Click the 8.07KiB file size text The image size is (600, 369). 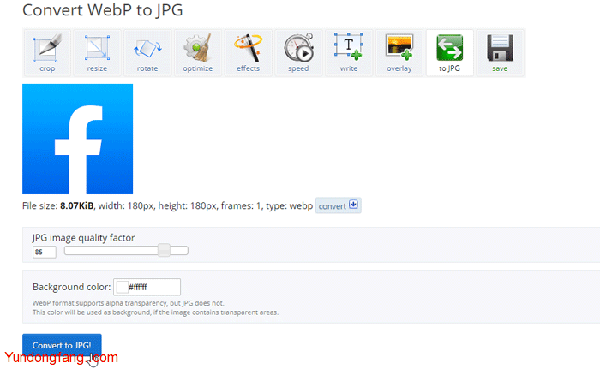pyautogui.click(x=77, y=206)
